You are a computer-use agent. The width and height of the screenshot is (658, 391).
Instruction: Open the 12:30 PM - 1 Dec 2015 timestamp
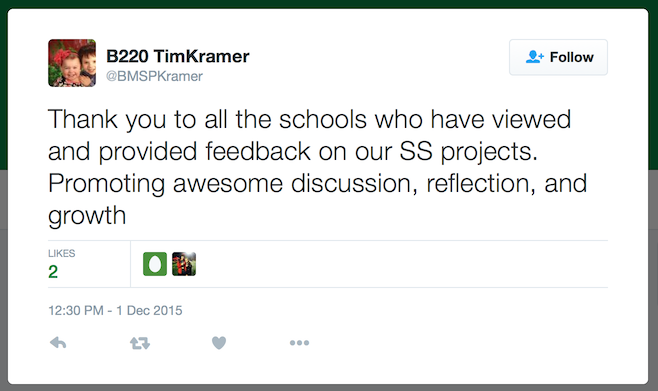point(115,310)
